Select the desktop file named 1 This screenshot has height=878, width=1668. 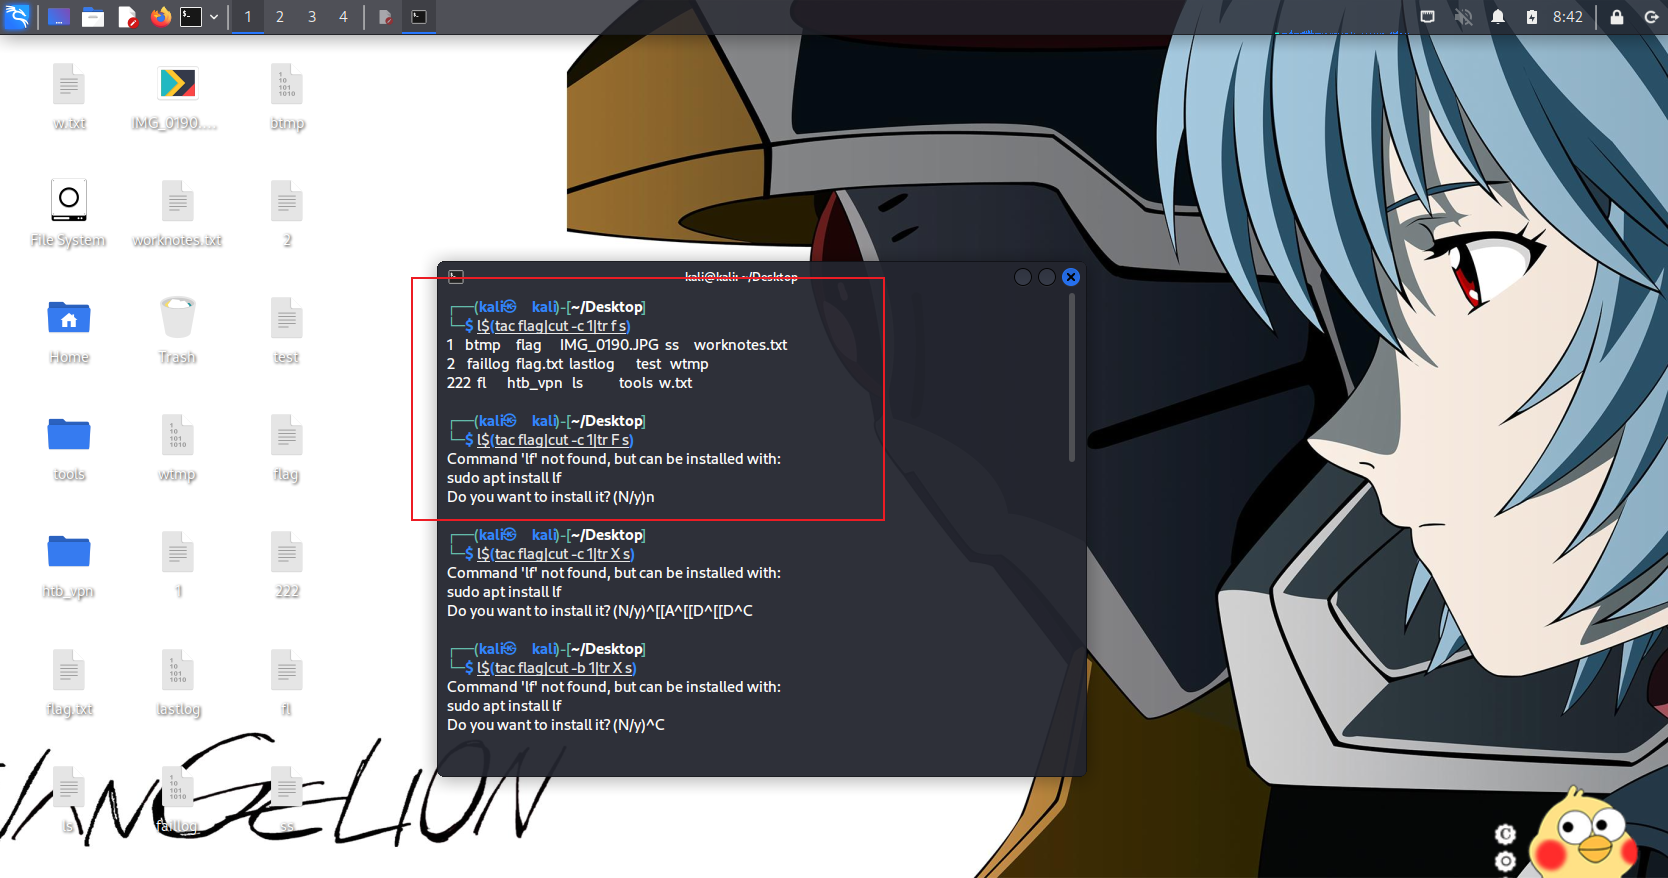[177, 564]
